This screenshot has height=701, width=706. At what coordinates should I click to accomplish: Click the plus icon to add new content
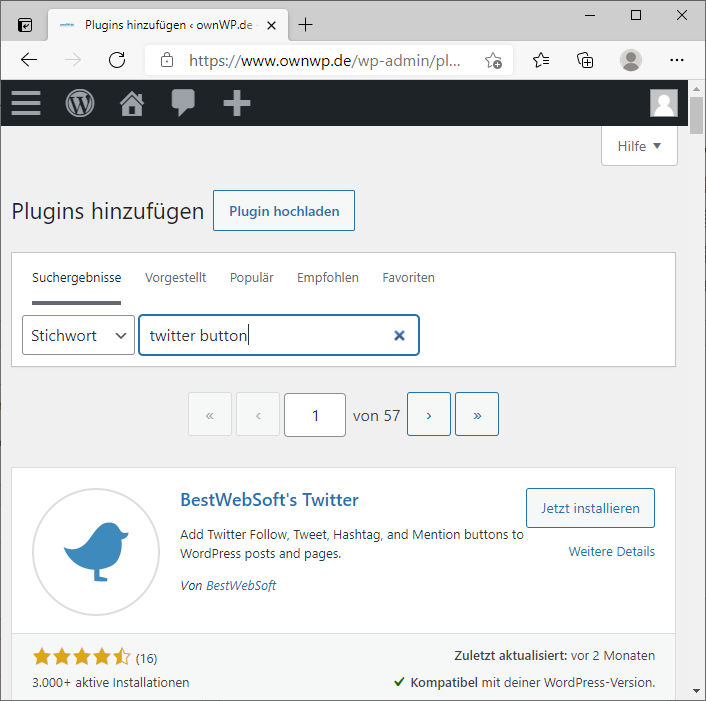point(237,103)
